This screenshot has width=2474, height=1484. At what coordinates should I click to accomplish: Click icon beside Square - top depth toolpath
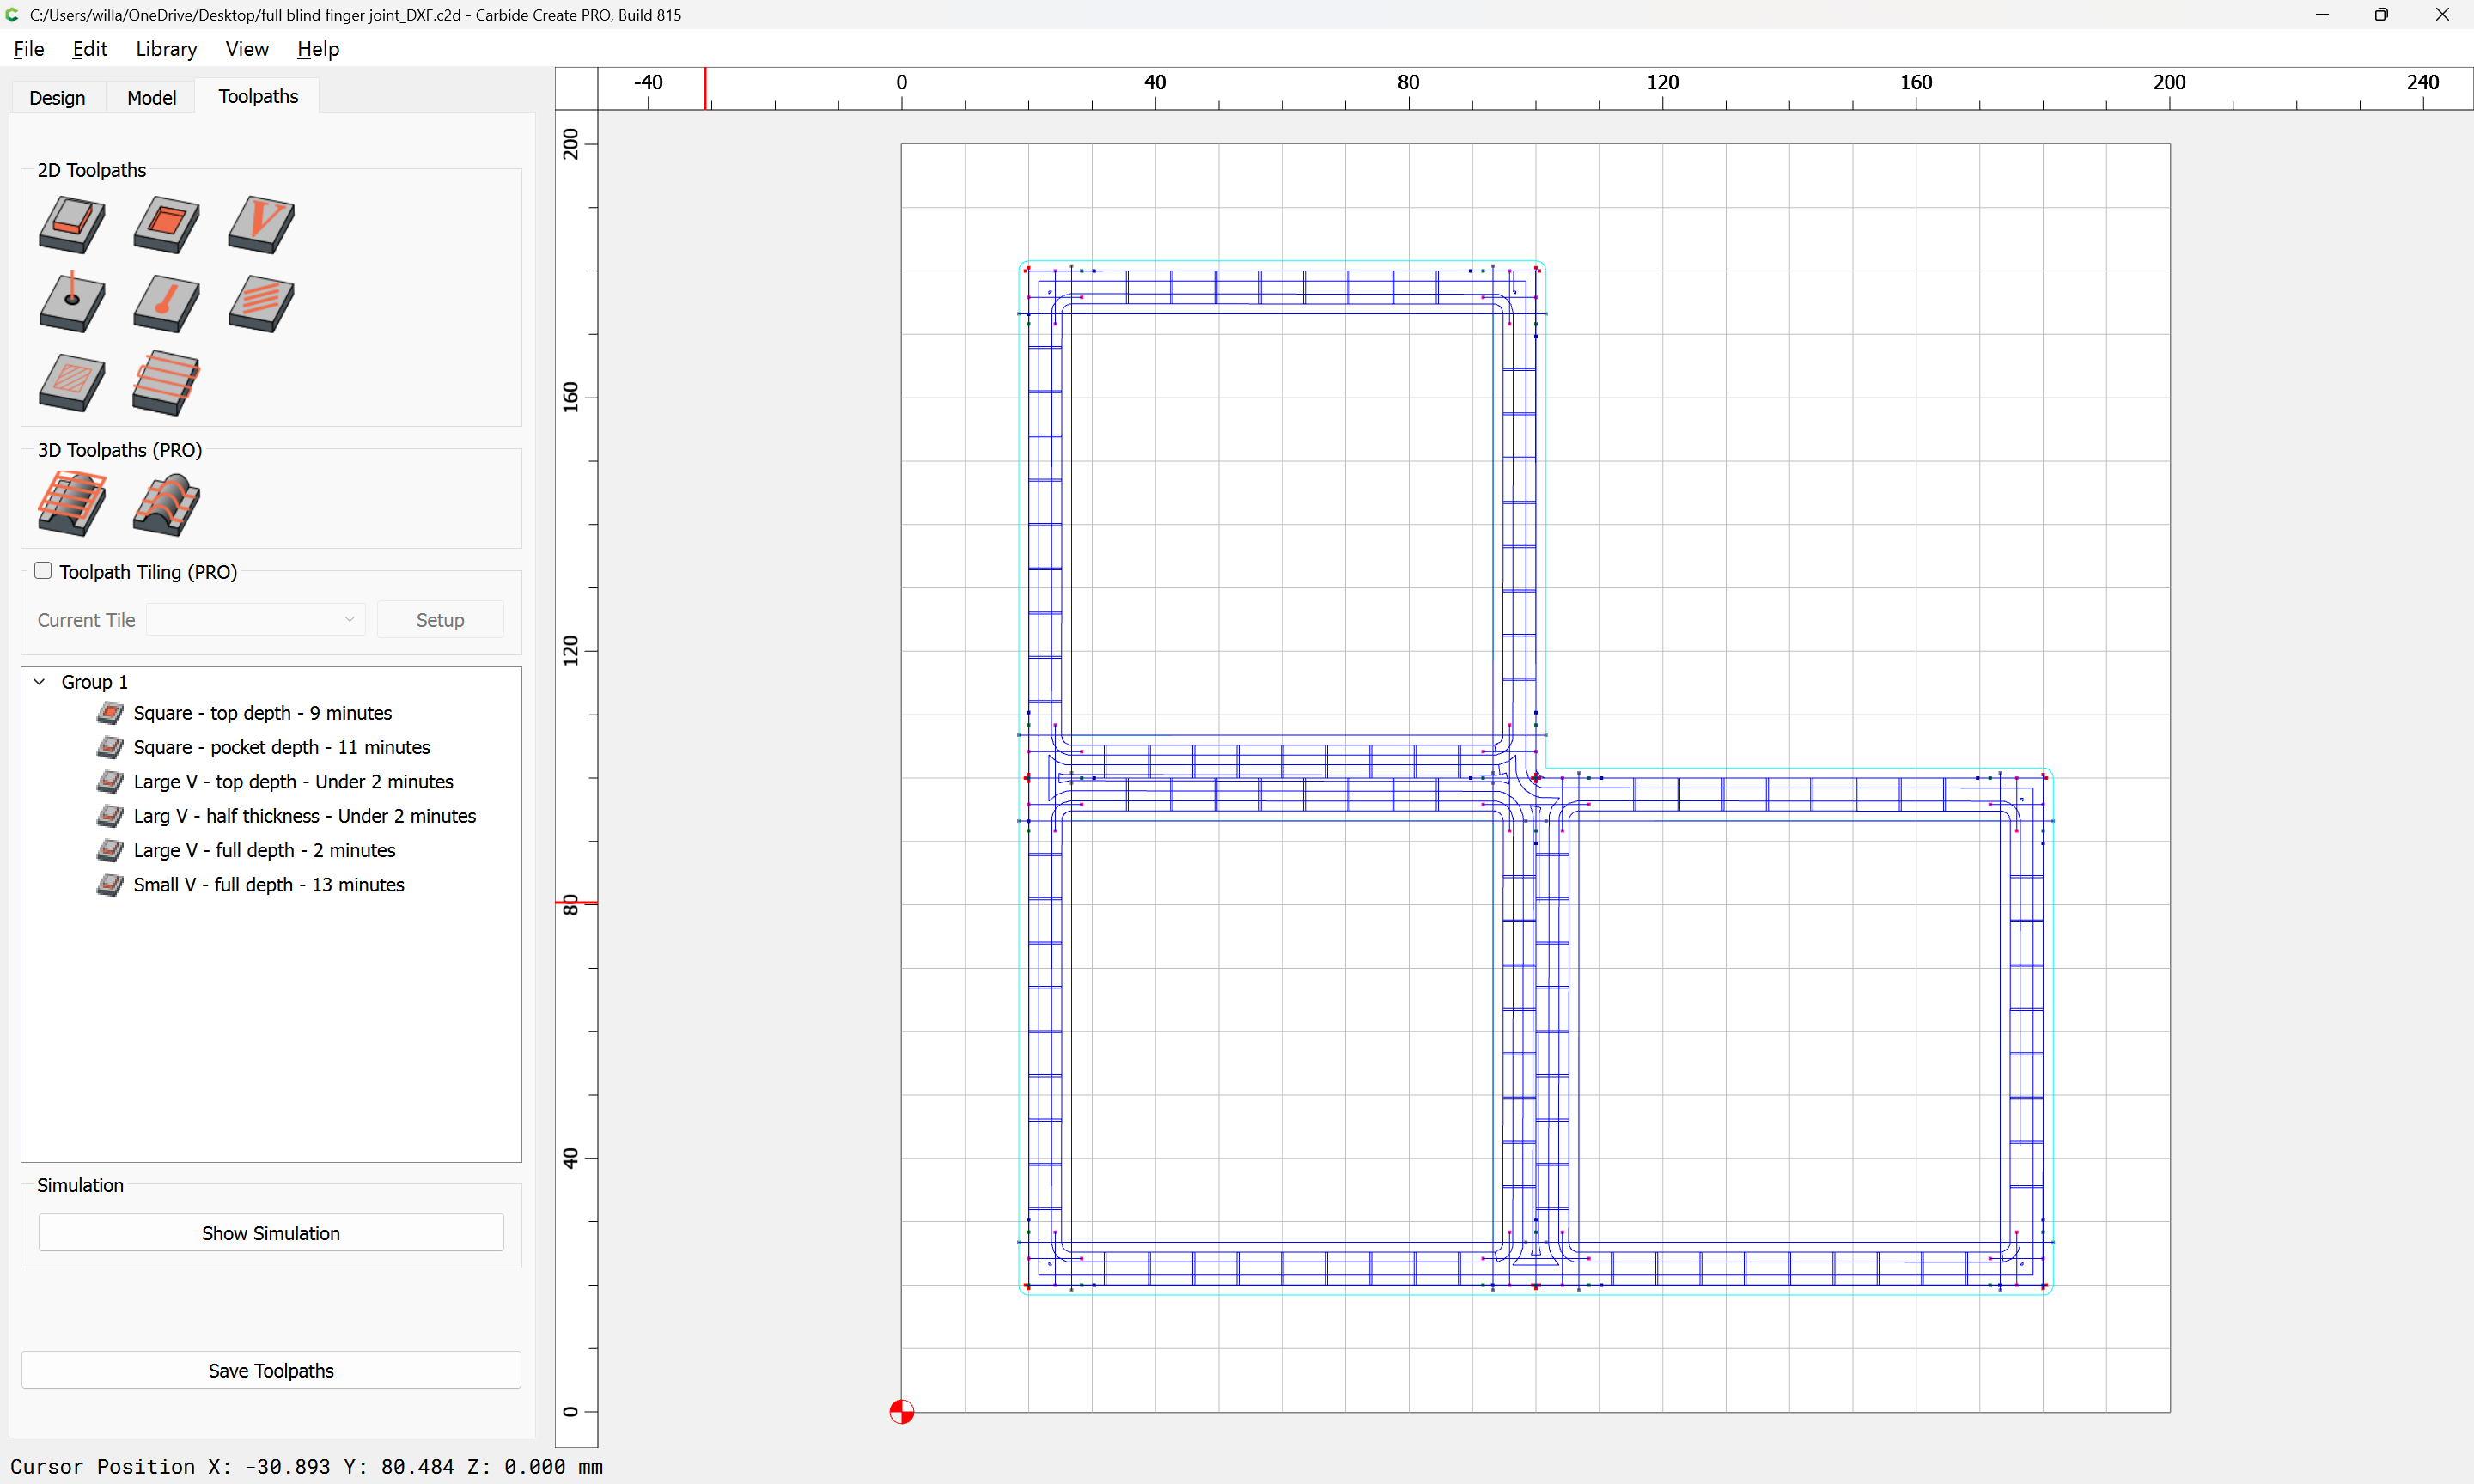[110, 713]
